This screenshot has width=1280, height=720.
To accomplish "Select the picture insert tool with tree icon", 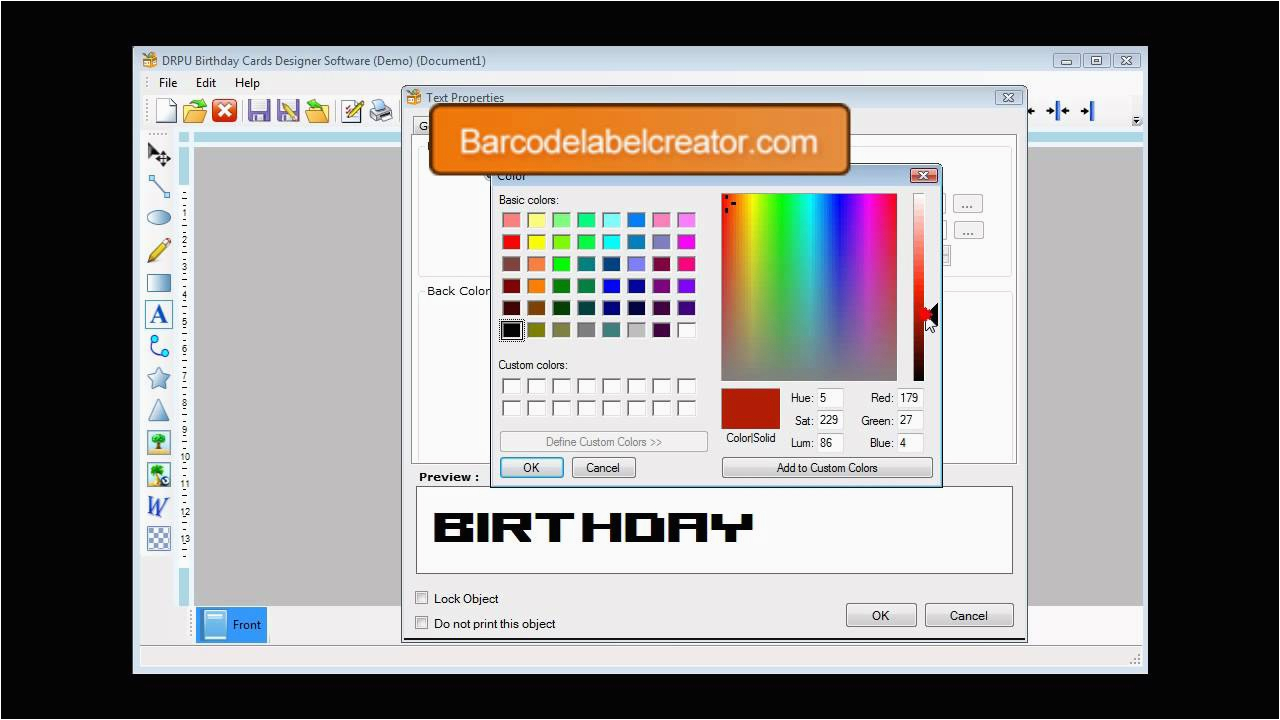I will pyautogui.click(x=158, y=441).
